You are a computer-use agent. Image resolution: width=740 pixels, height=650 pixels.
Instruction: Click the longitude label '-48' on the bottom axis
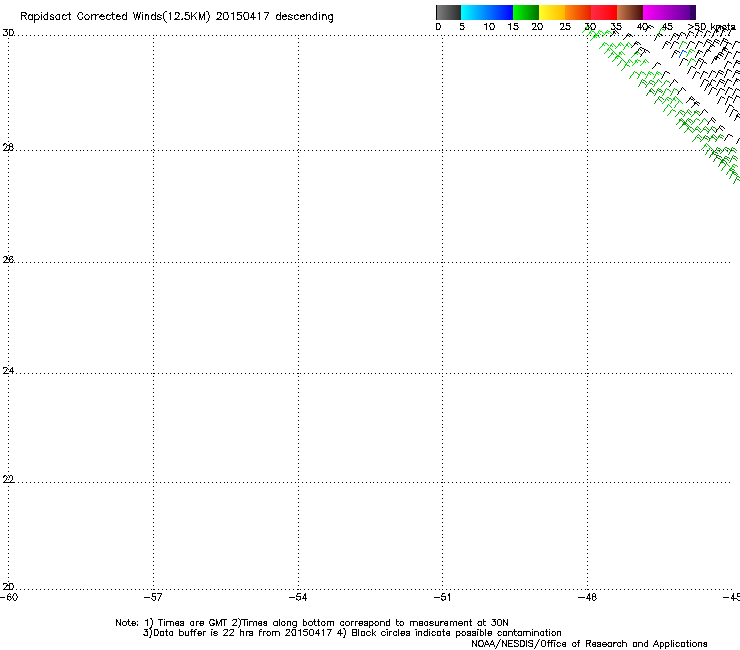pyautogui.click(x=588, y=598)
